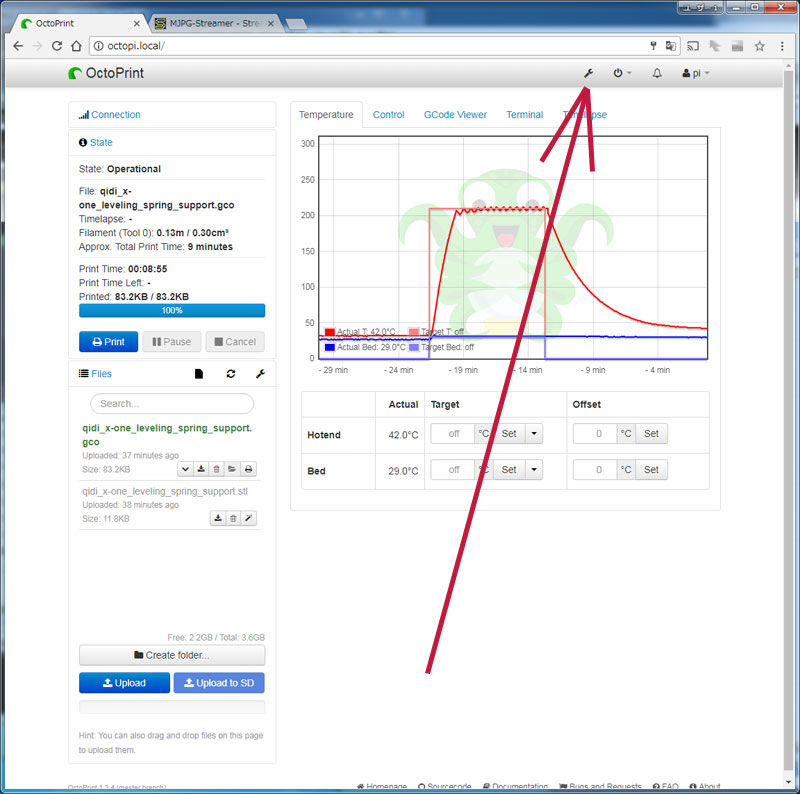
Task: Click the Hotend target temperature input
Action: click(x=453, y=434)
